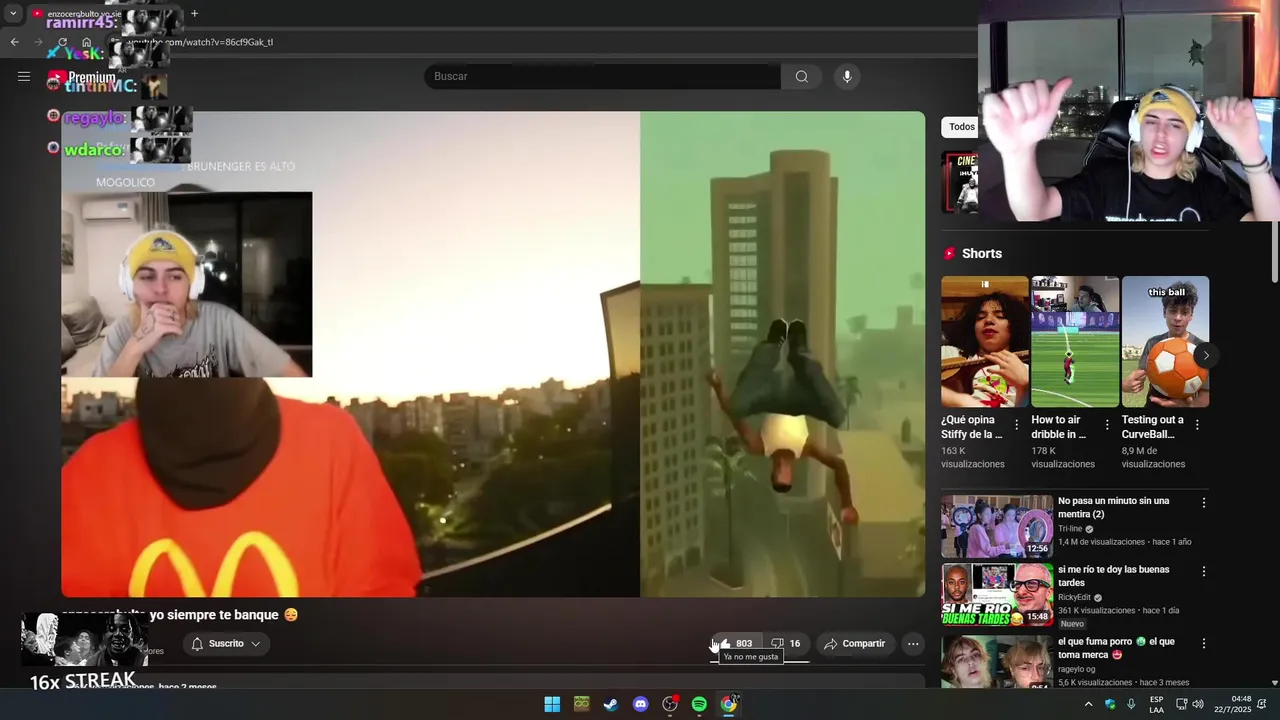The width and height of the screenshot is (1280, 720).
Task: Click the microphone tray icon
Action: pyautogui.click(x=1131, y=704)
